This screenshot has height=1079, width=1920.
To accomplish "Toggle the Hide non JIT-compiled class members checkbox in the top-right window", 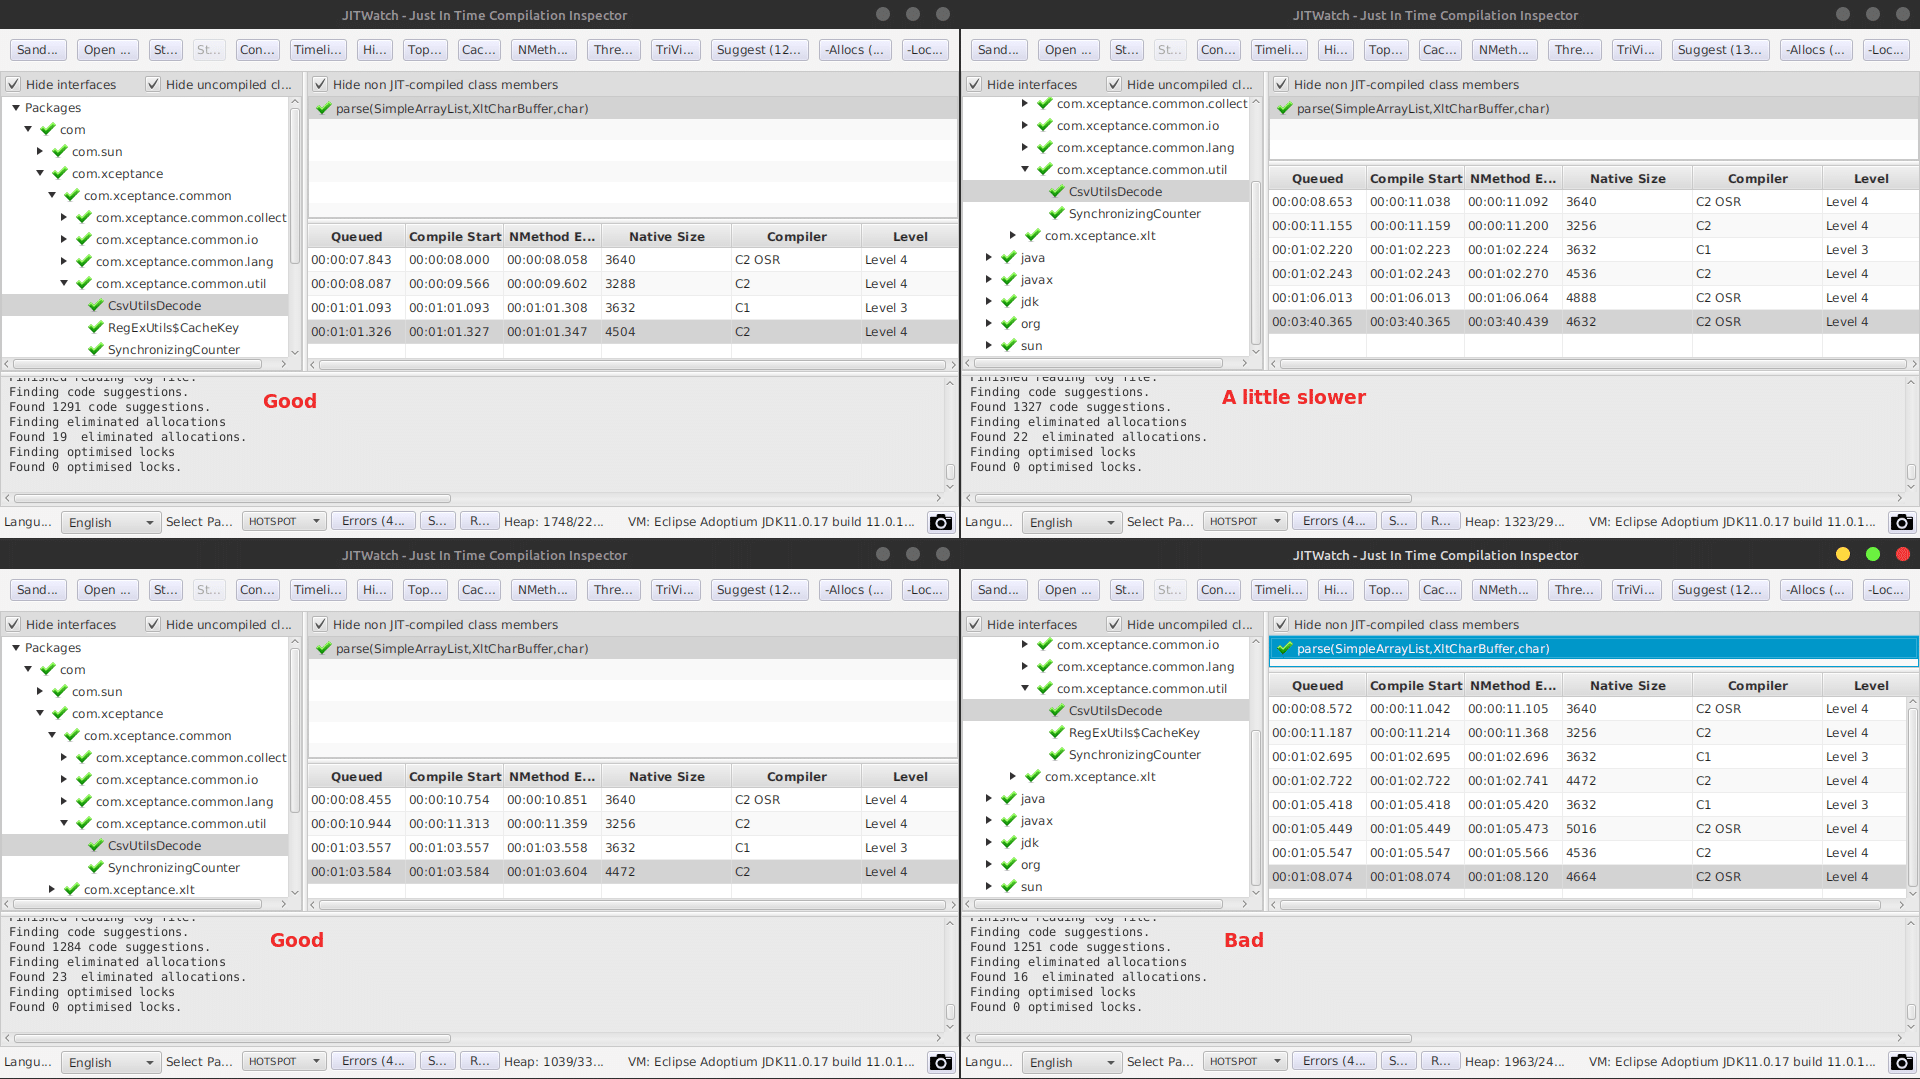I will click(x=1281, y=85).
